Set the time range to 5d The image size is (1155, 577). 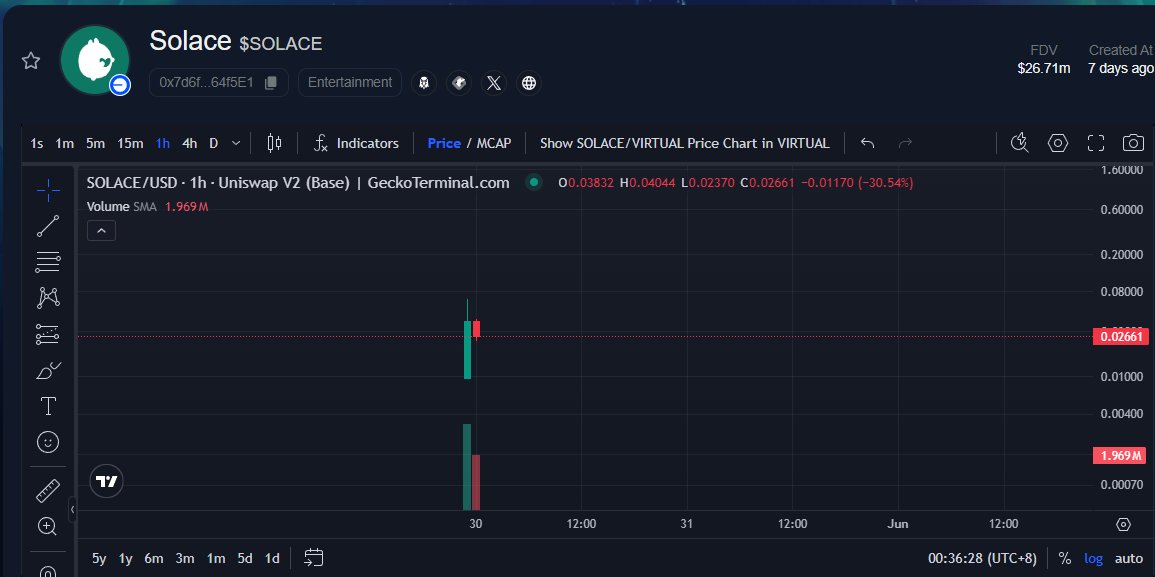click(x=245, y=559)
